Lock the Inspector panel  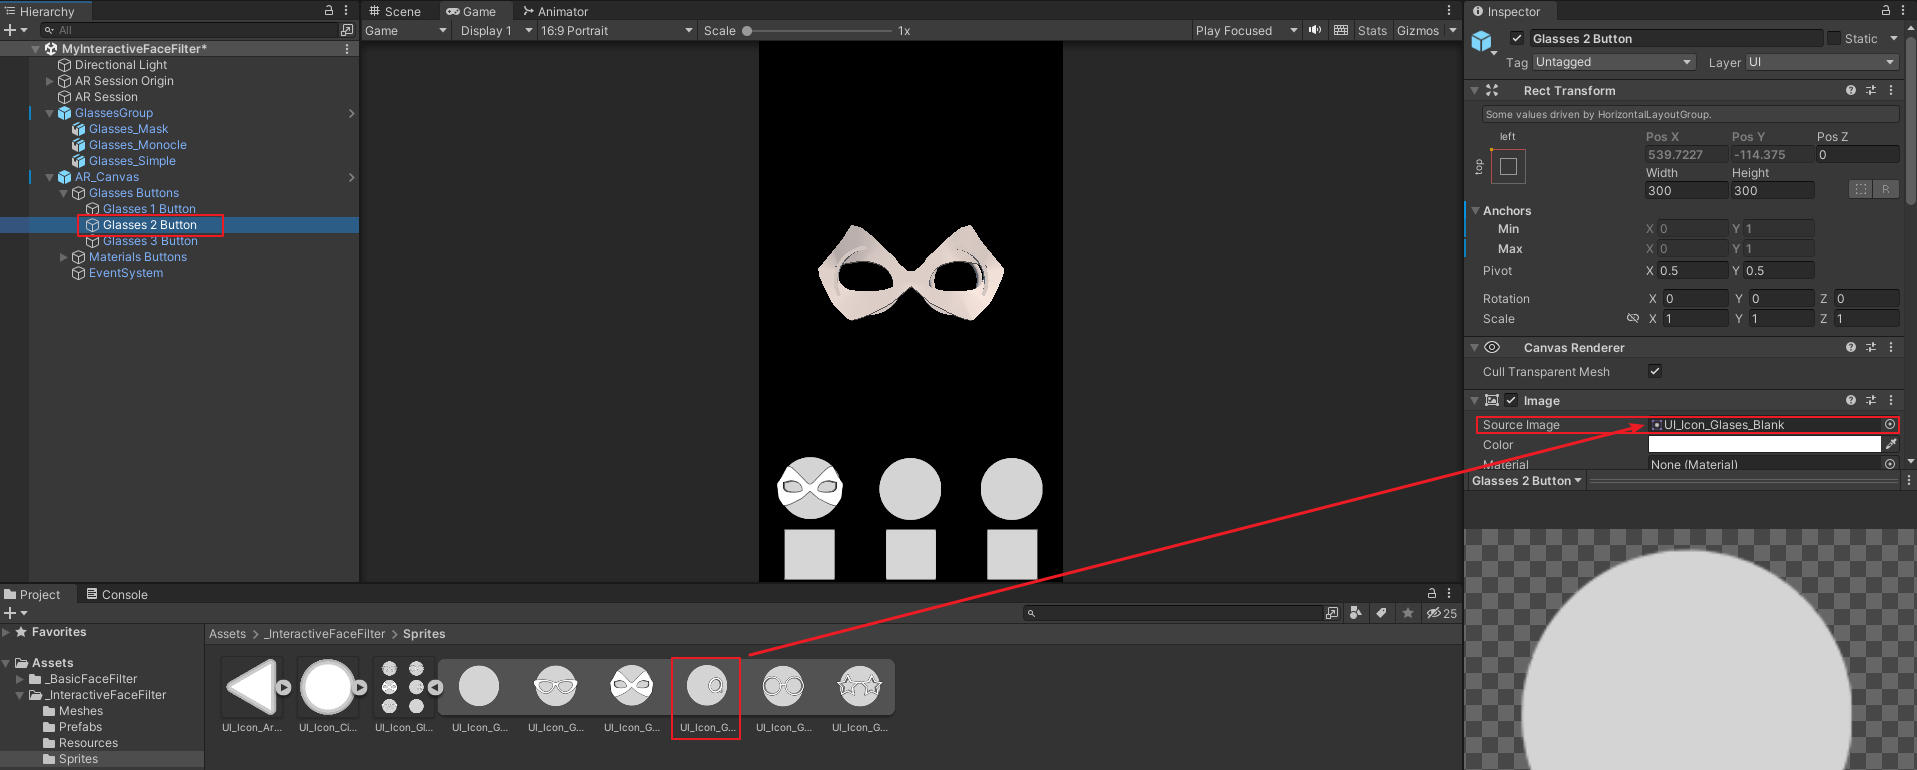(1886, 10)
